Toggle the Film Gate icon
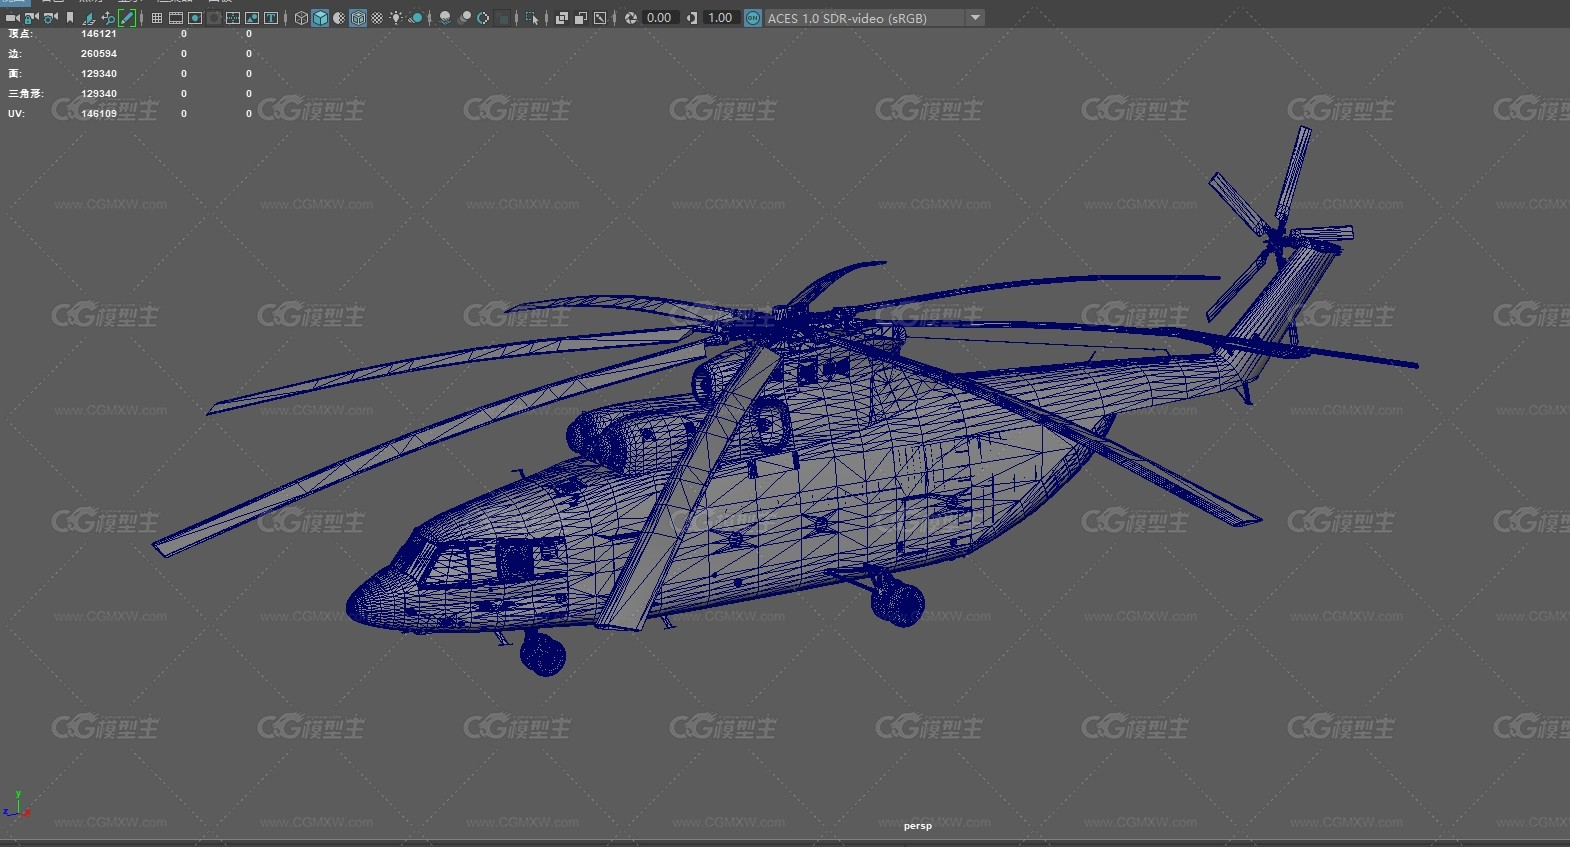1570x847 pixels. tap(176, 18)
